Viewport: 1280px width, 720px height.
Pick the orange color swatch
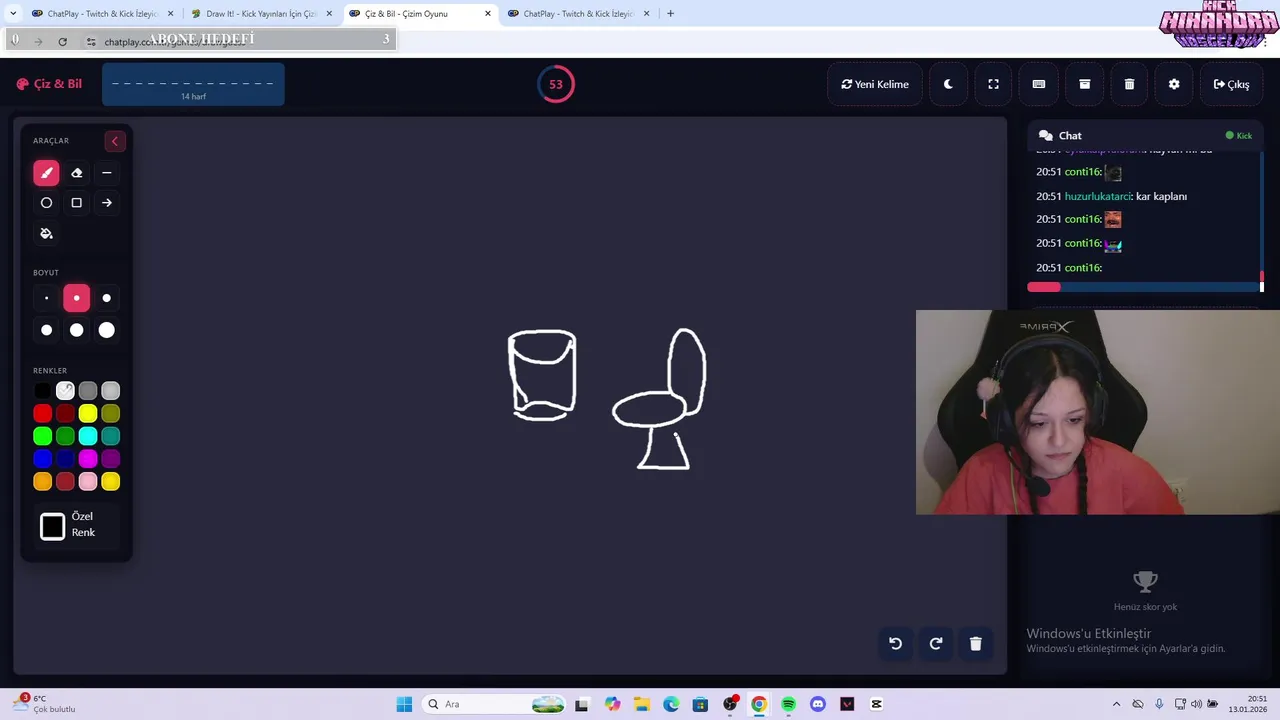[42, 482]
